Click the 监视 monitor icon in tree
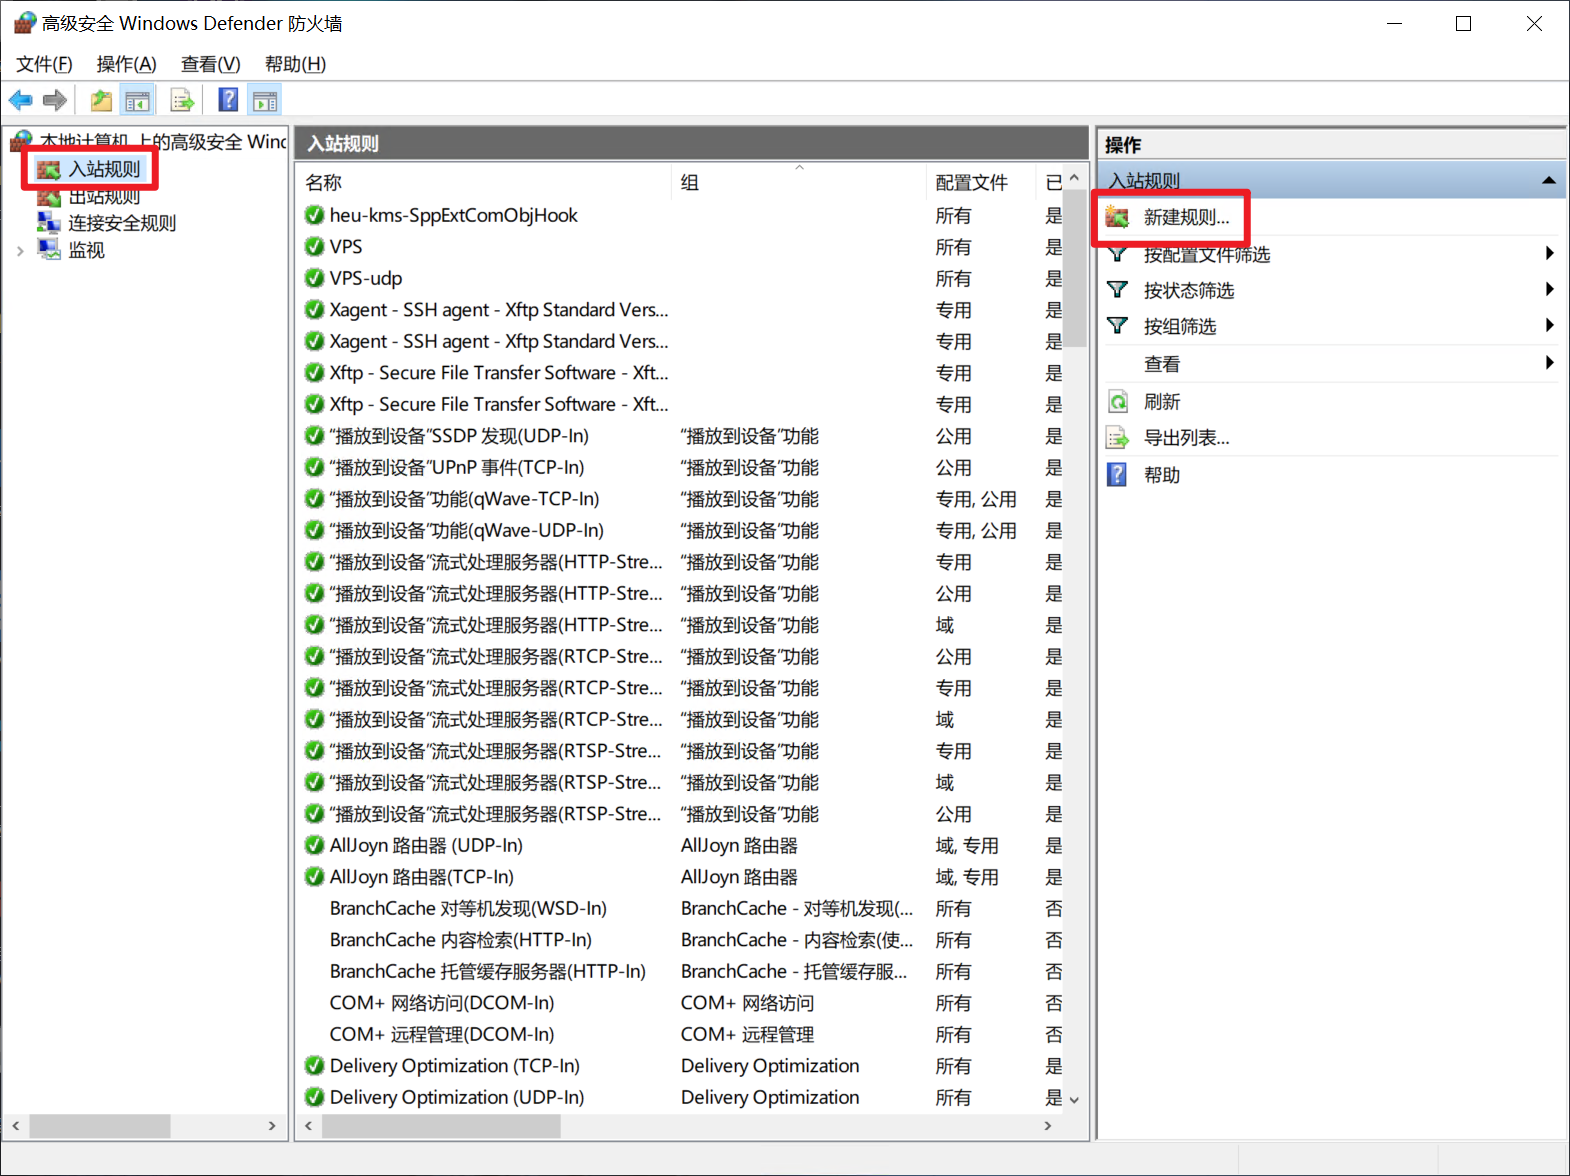Screen dimensions: 1570x1176 pyautogui.click(x=49, y=249)
